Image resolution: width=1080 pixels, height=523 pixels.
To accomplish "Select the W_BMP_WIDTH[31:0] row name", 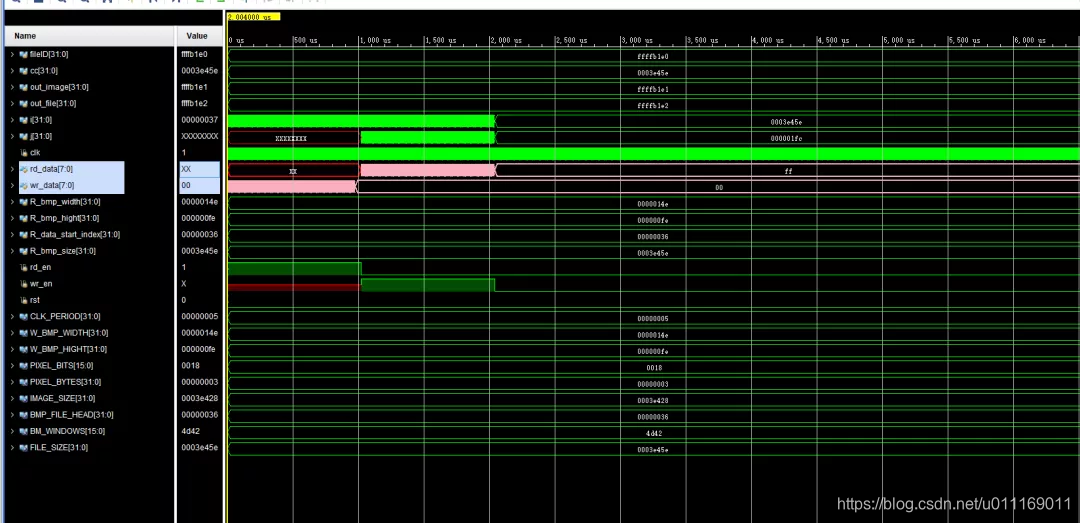I will 69,333.
